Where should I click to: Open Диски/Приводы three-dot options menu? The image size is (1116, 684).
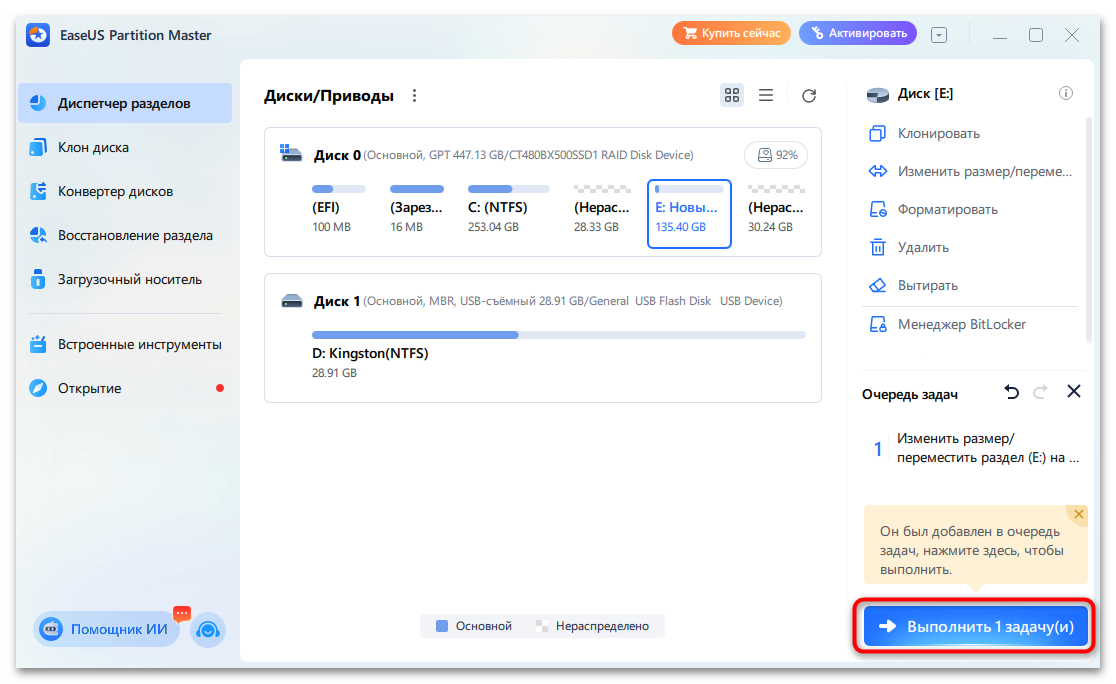click(414, 95)
